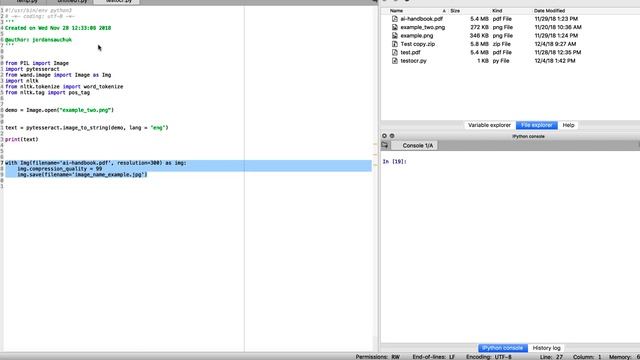
Task: Click the from PIL import Image line
Action: 37,63
